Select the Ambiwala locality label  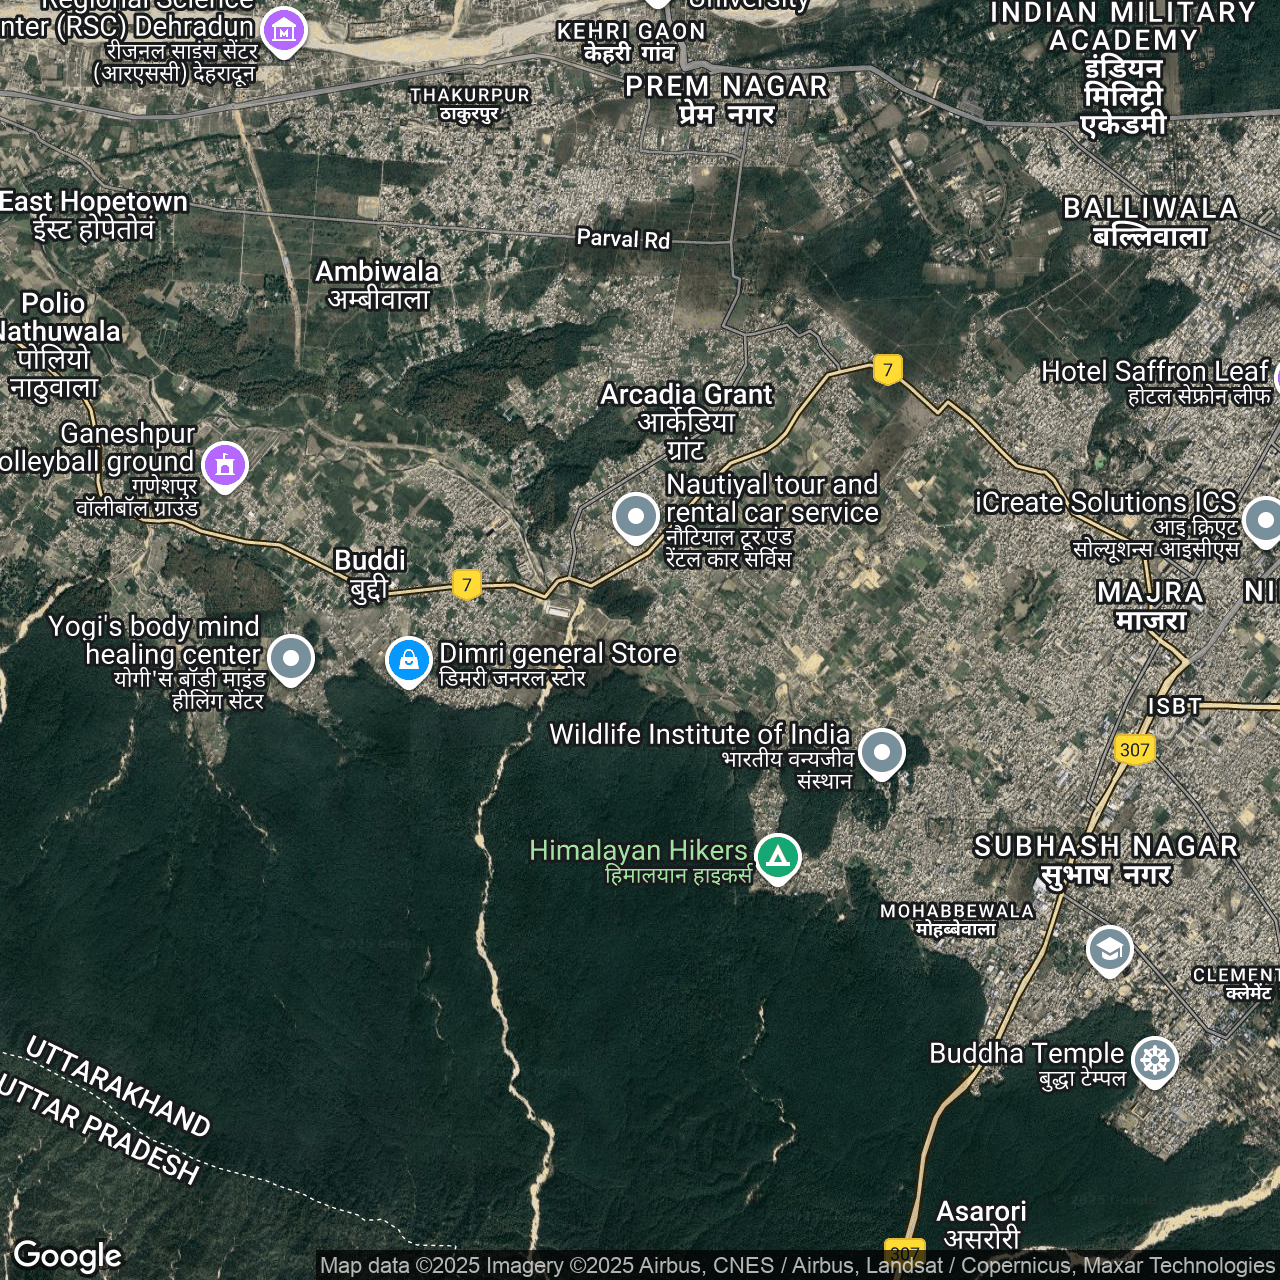tap(377, 272)
